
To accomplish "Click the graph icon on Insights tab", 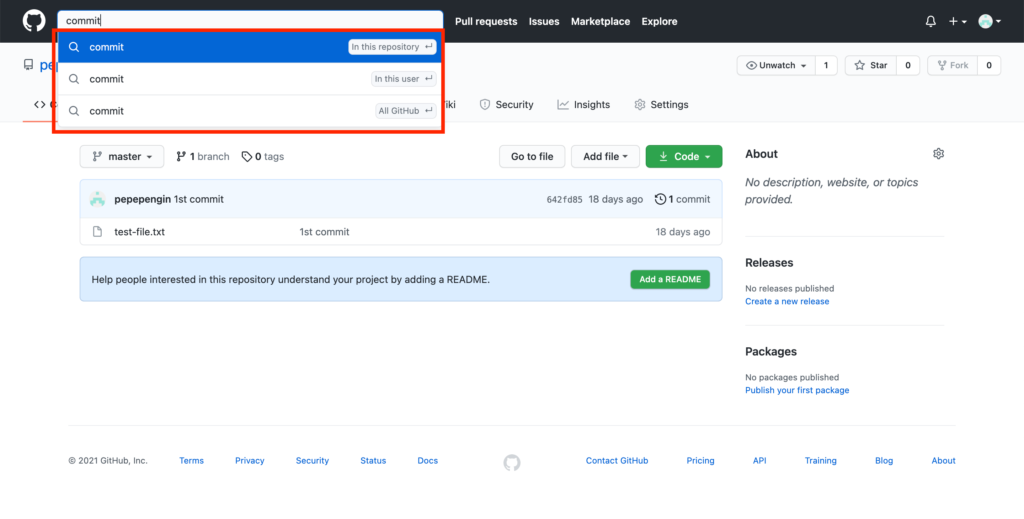I will tap(563, 104).
